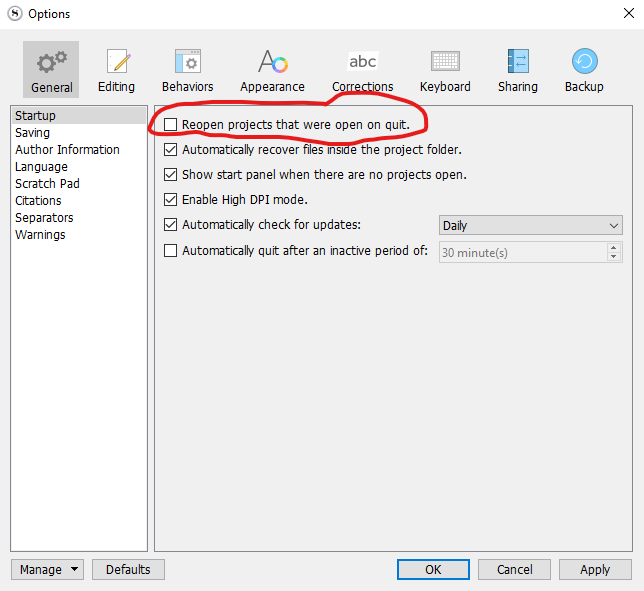
Task: Expand the Daily update frequency dropdown
Action: [530, 226]
